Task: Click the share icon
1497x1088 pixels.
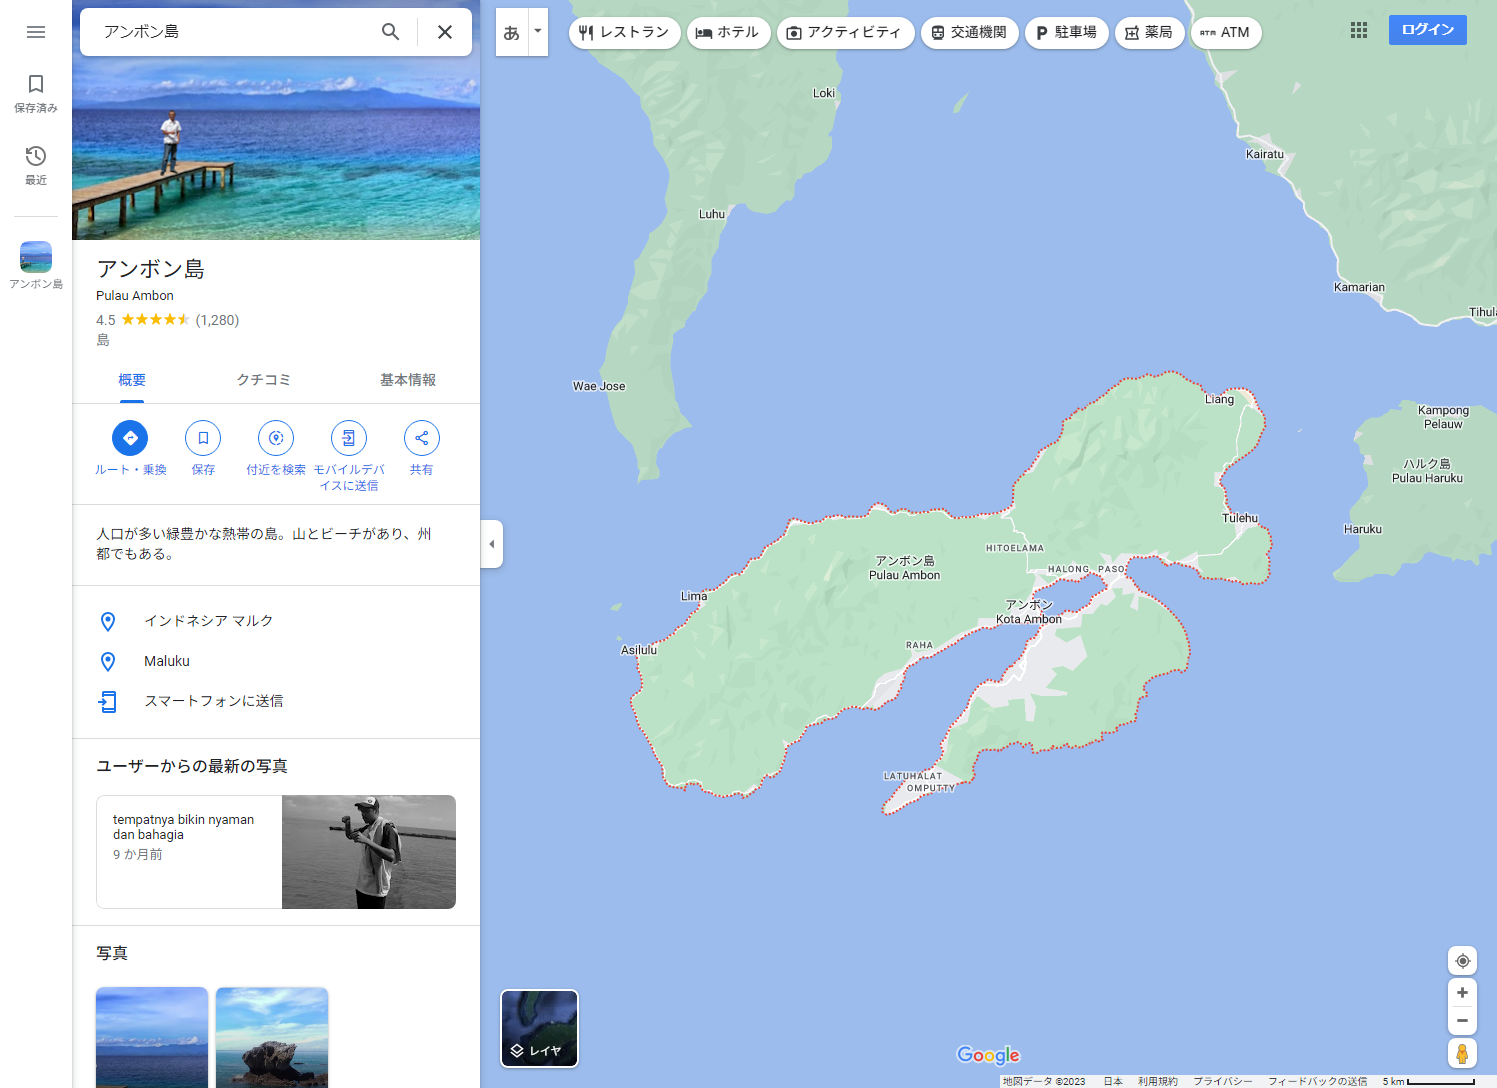Action: point(422,438)
